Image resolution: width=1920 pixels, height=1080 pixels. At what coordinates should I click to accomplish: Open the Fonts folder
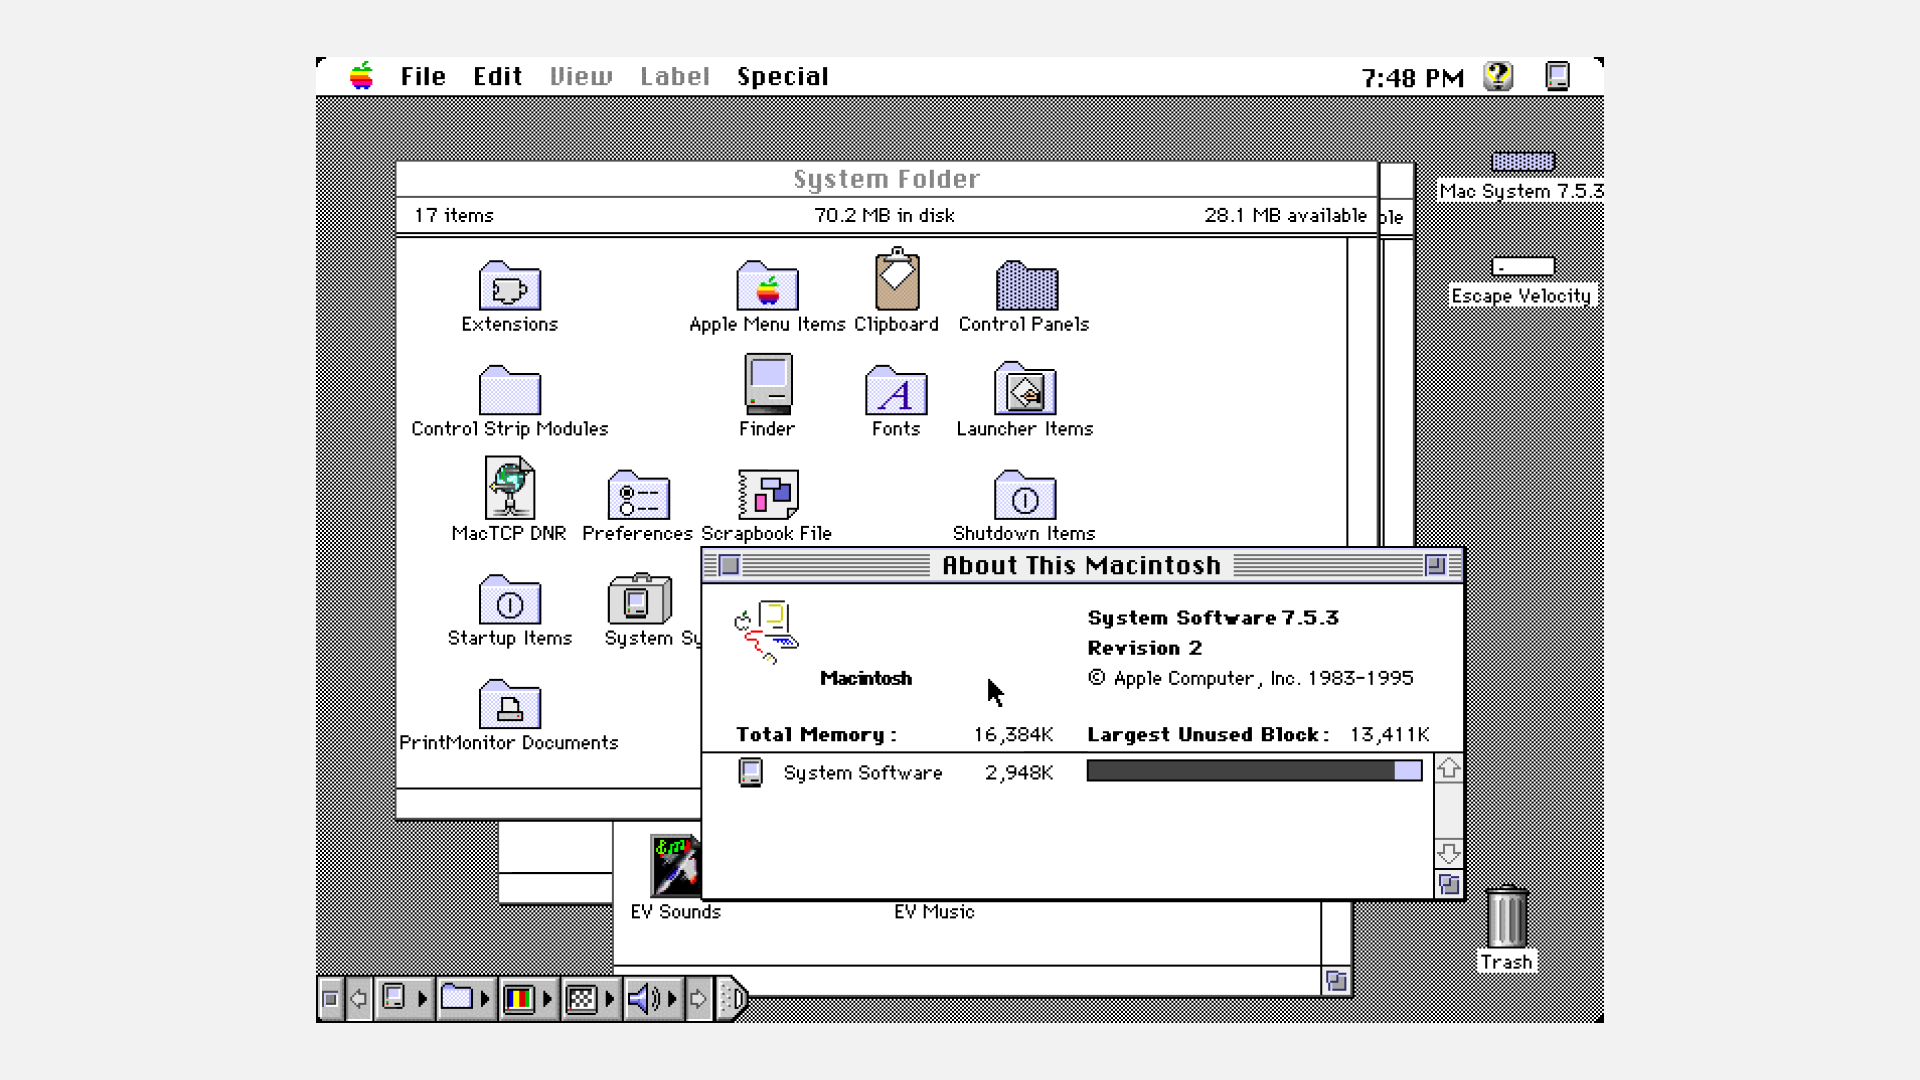(x=895, y=392)
